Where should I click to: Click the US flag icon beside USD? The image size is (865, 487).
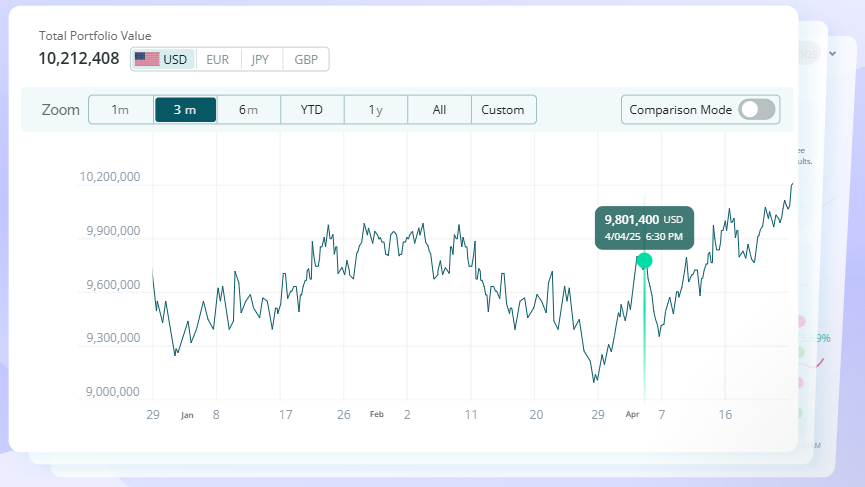[x=147, y=59]
